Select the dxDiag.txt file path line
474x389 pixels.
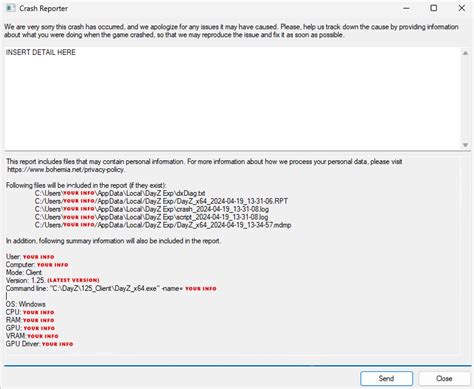(x=120, y=193)
